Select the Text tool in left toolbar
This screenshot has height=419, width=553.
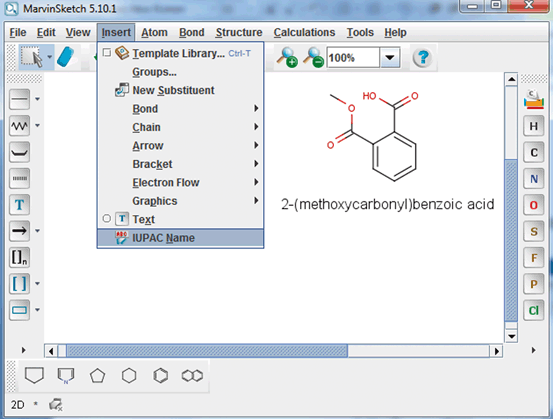(x=19, y=205)
